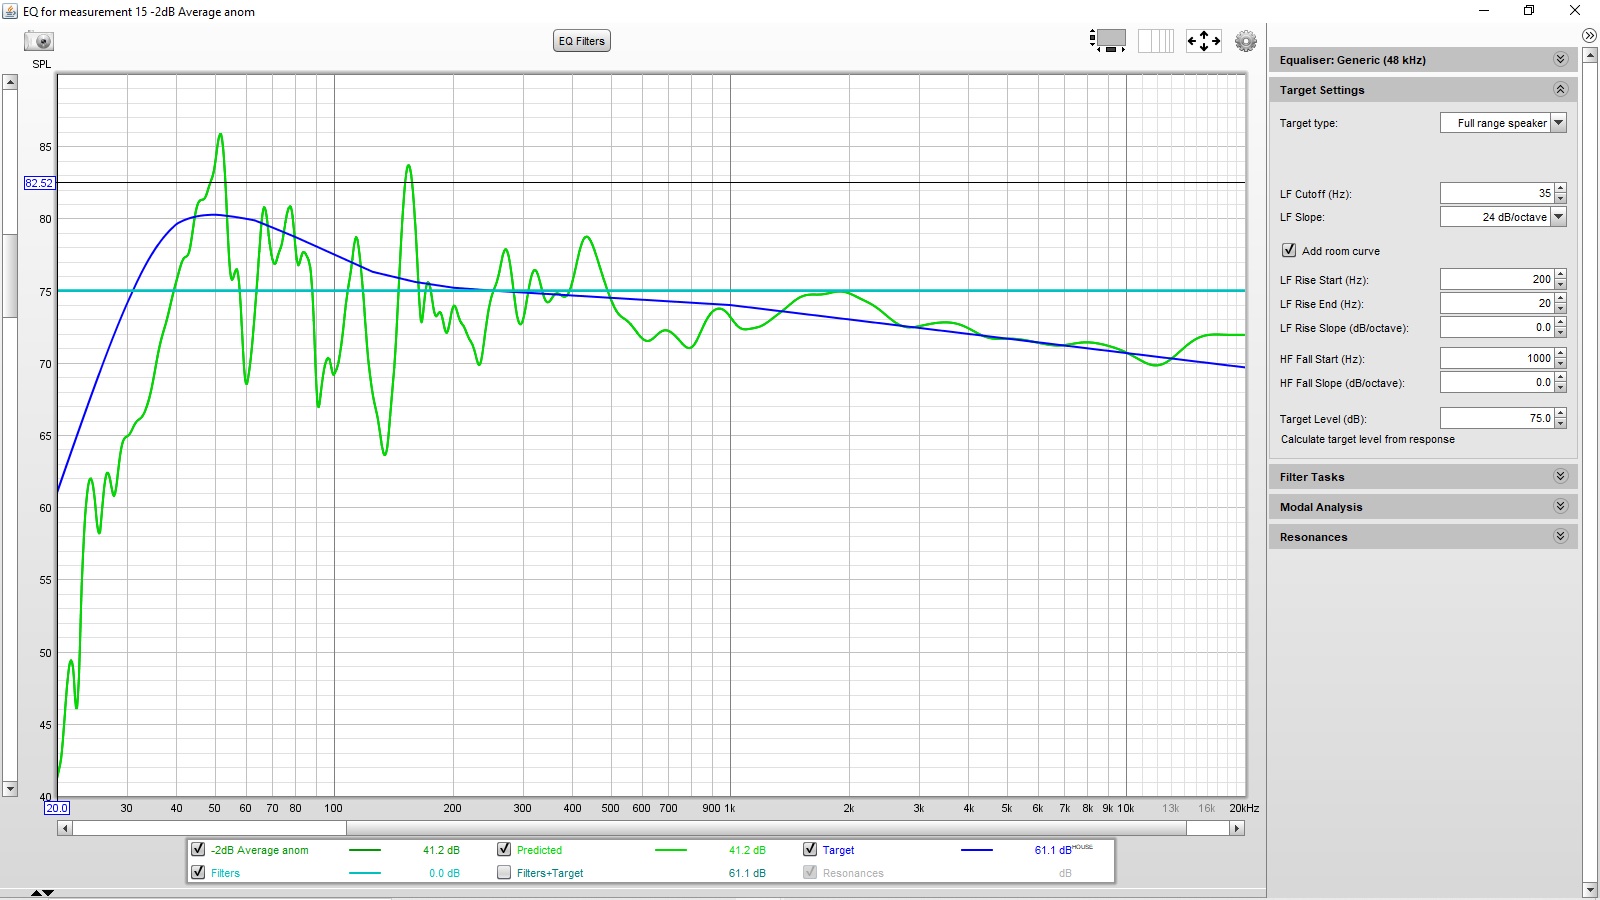Decrease LF Rise Start with down stepper

pyautogui.click(x=1561, y=284)
